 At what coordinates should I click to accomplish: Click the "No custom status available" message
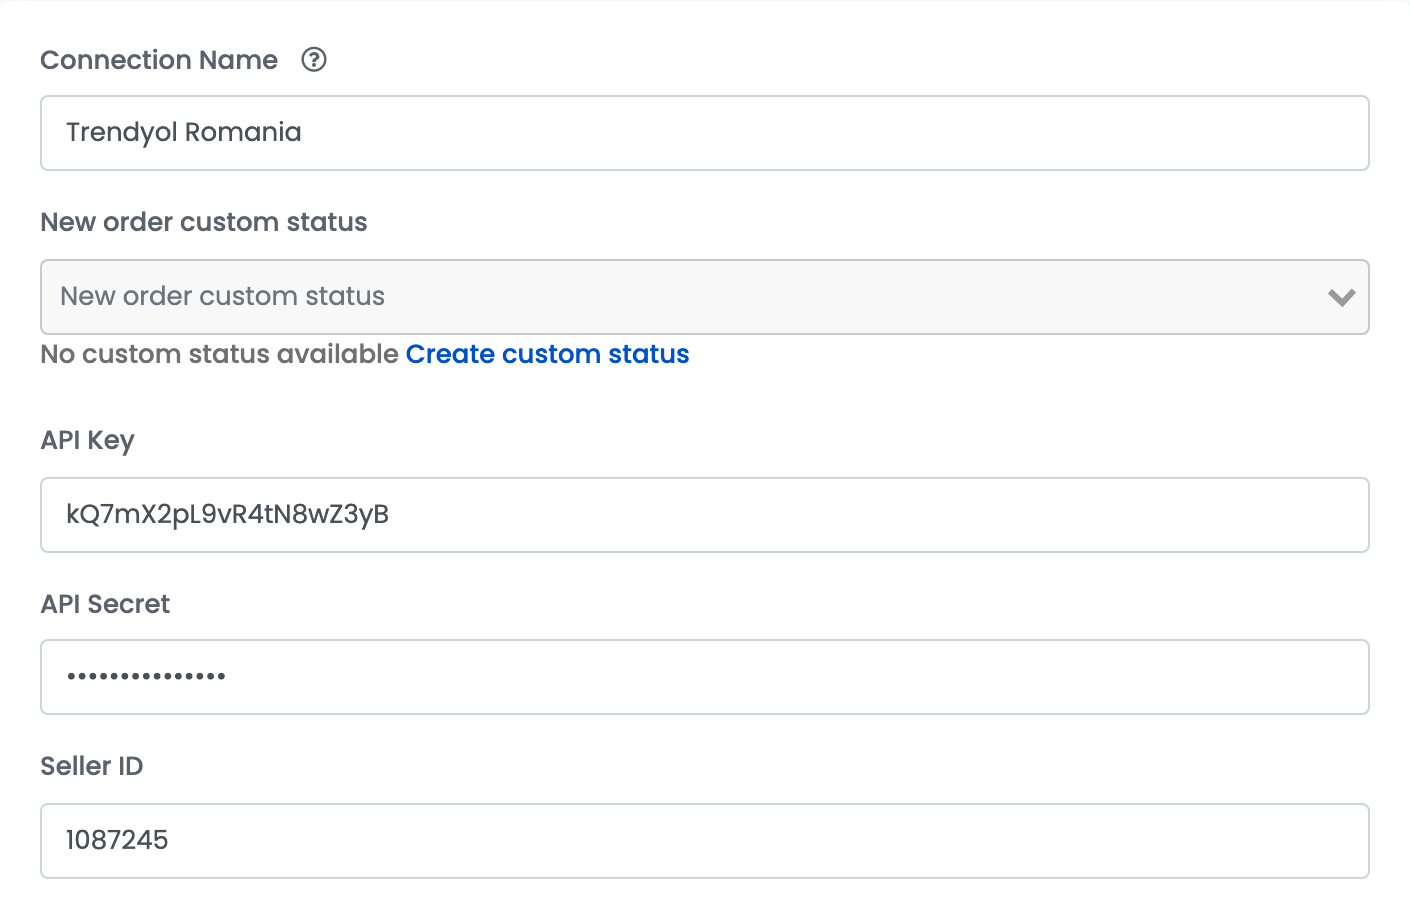point(220,354)
